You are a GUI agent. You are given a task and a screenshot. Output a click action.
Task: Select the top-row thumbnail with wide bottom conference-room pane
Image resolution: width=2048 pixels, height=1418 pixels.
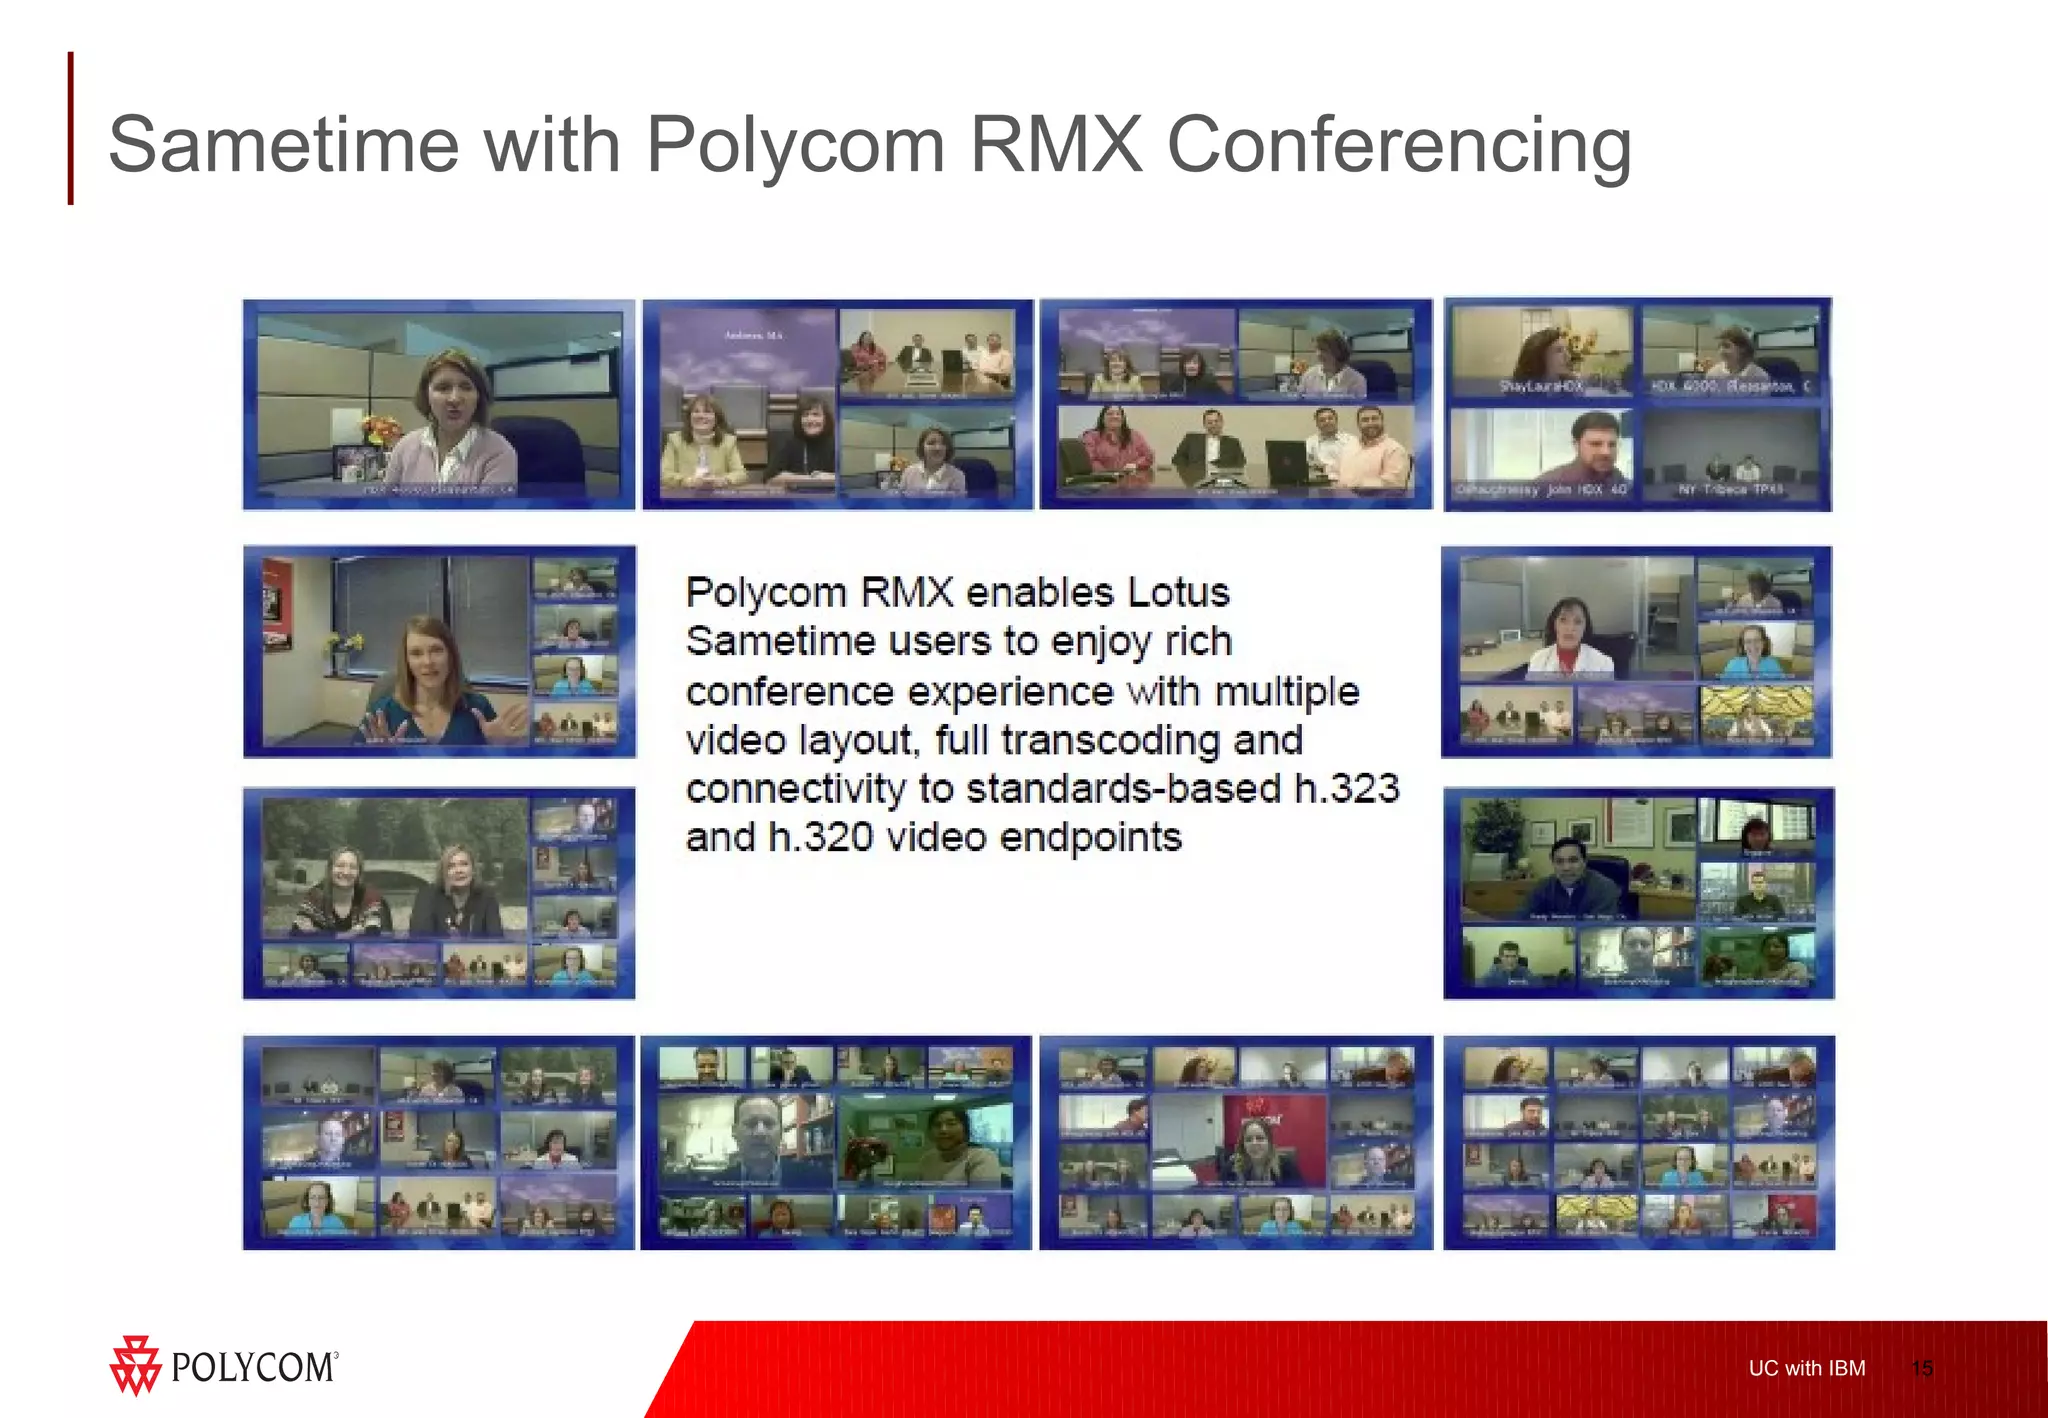pyautogui.click(x=1236, y=405)
